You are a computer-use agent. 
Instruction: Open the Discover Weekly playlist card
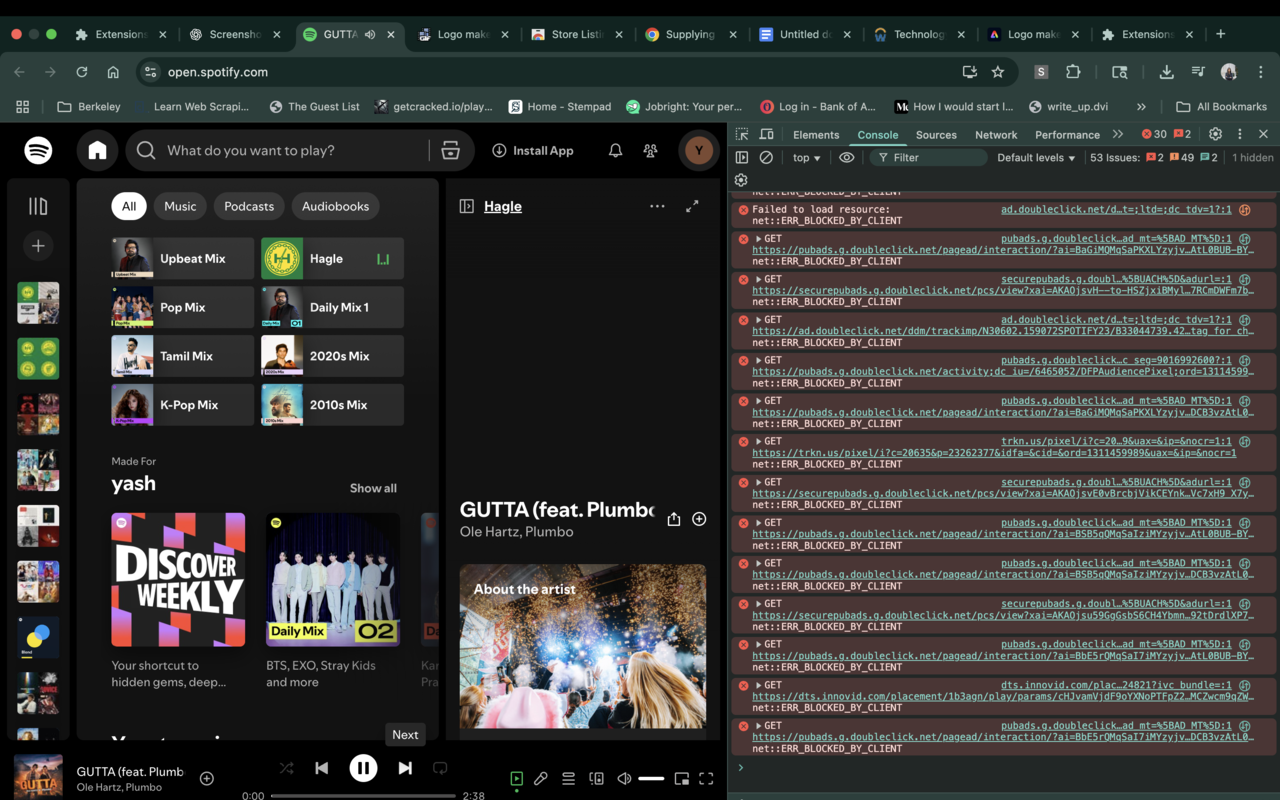(x=178, y=601)
